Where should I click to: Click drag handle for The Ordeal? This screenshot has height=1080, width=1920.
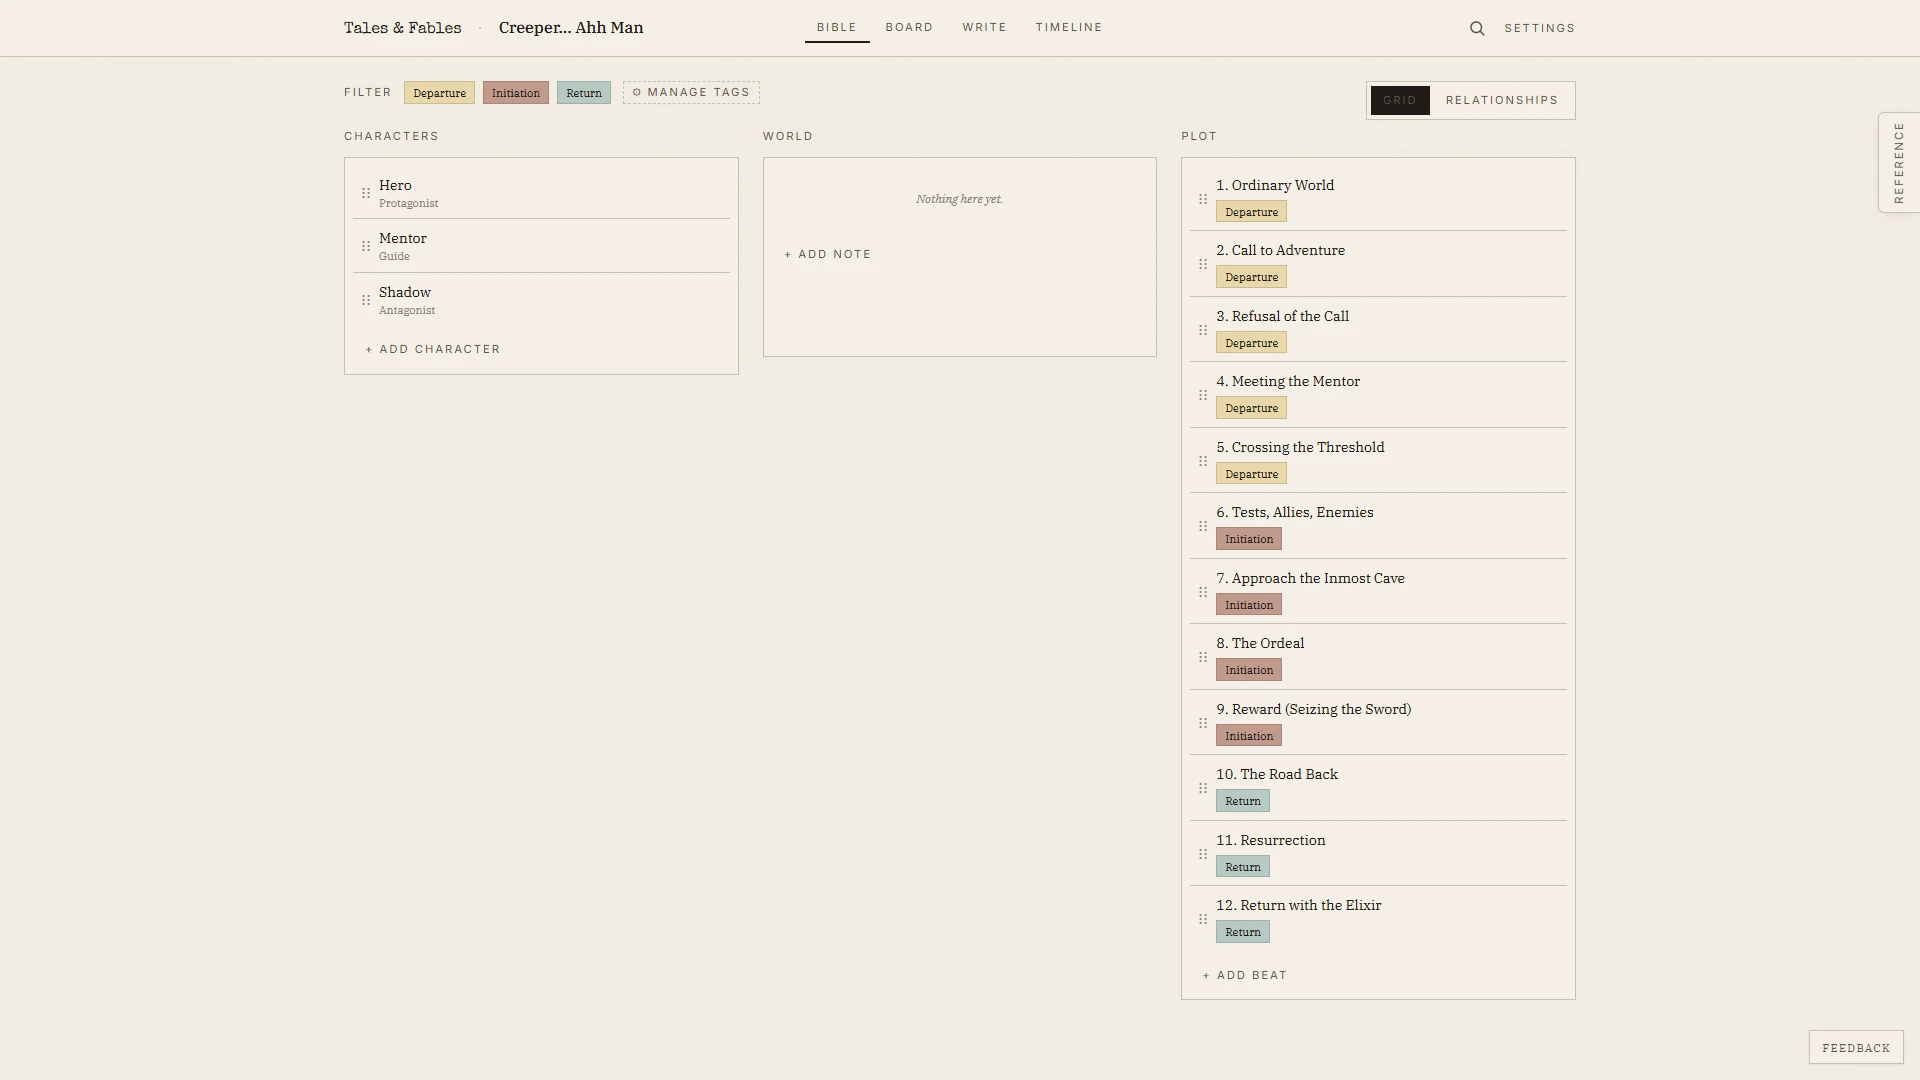click(x=1203, y=657)
